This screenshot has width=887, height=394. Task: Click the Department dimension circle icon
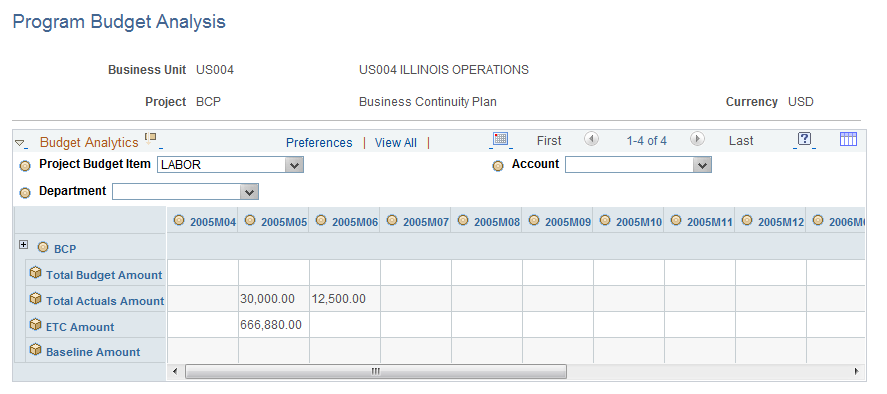click(x=25, y=193)
